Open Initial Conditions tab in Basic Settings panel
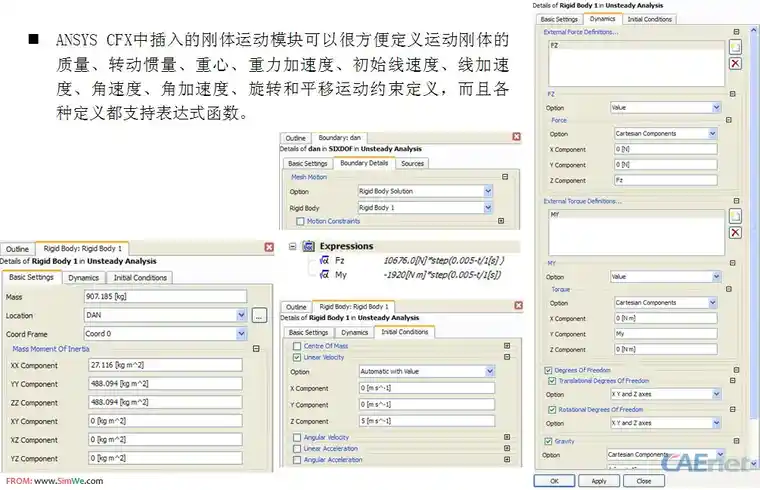 [140, 278]
